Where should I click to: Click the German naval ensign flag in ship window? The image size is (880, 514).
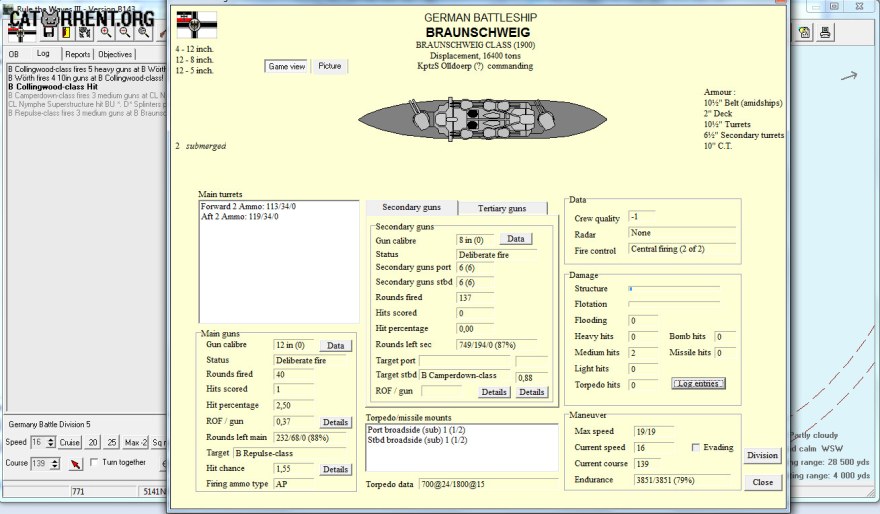pos(196,25)
